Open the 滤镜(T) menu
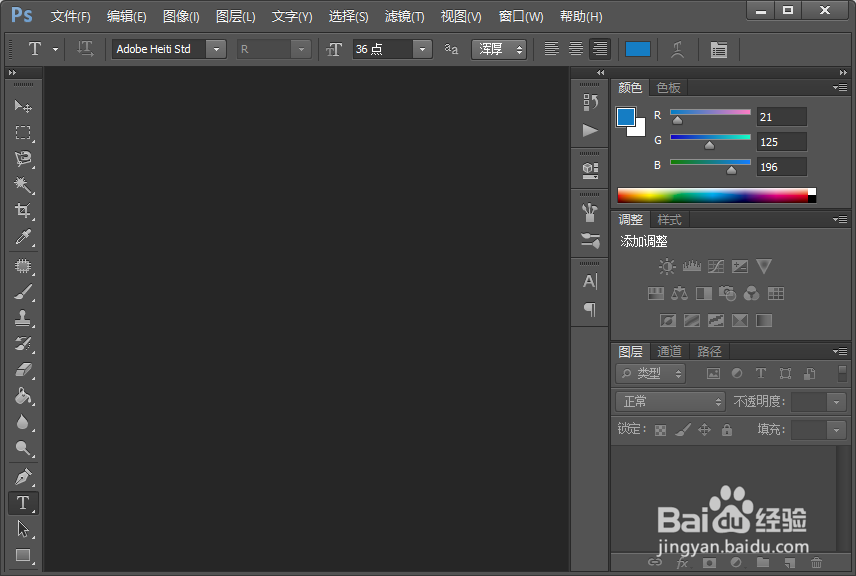The height and width of the screenshot is (576, 856). point(405,16)
